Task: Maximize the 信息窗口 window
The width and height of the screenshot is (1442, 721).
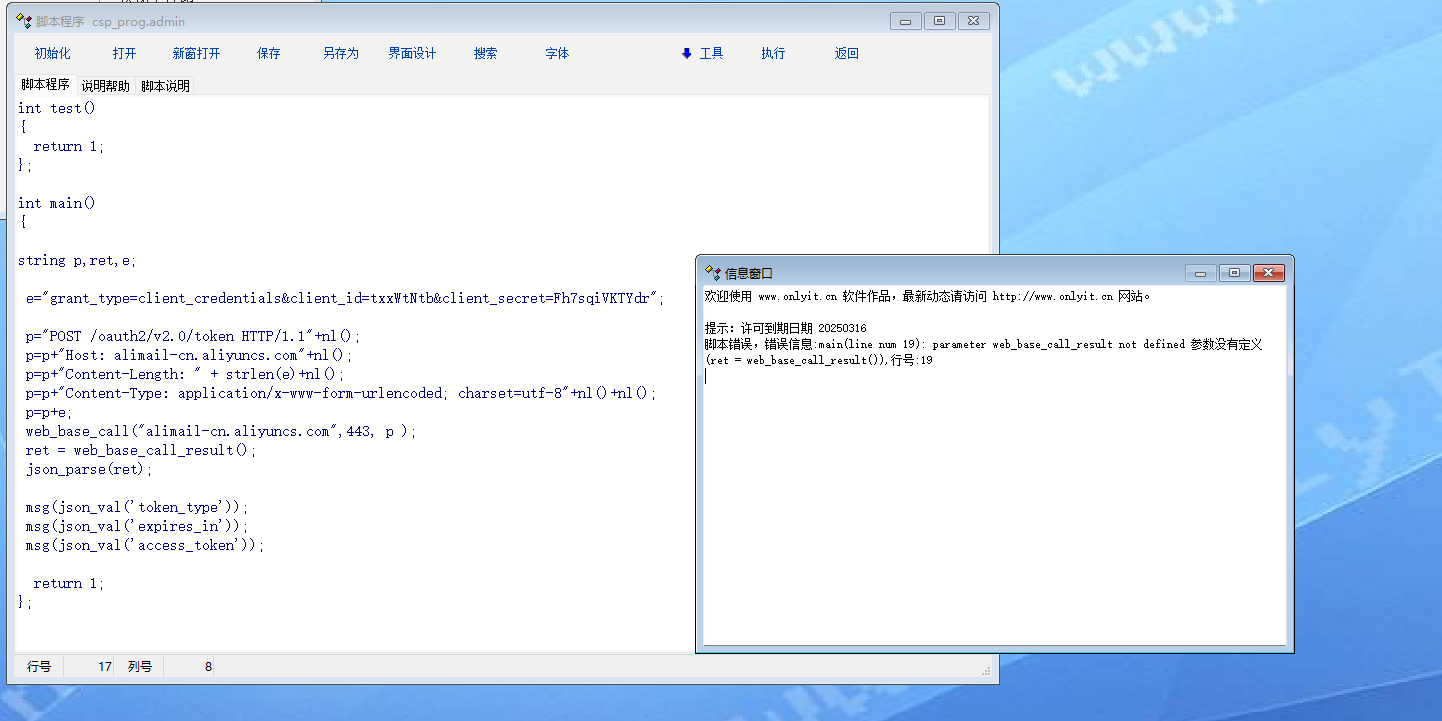Action: coord(1234,273)
